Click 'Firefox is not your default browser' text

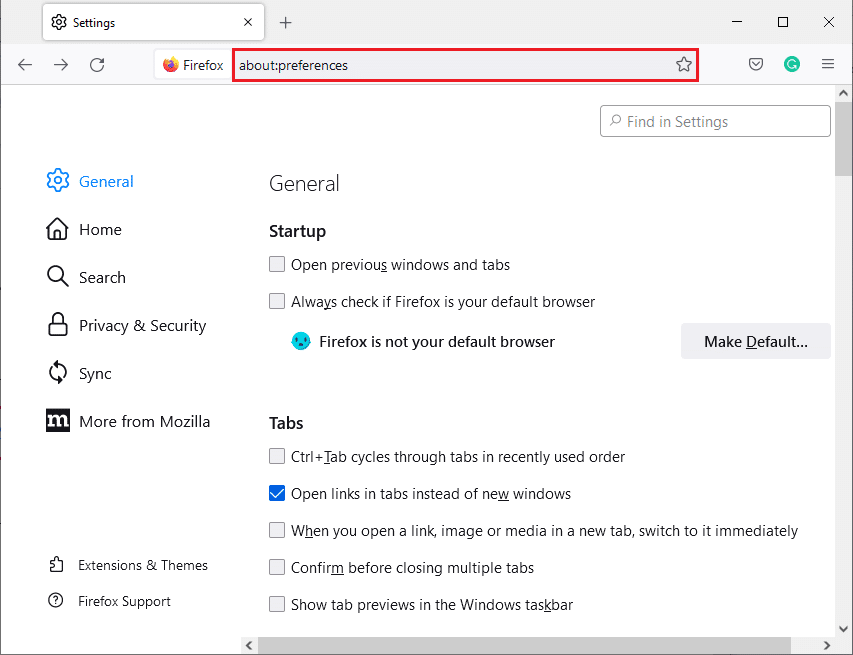coord(437,342)
